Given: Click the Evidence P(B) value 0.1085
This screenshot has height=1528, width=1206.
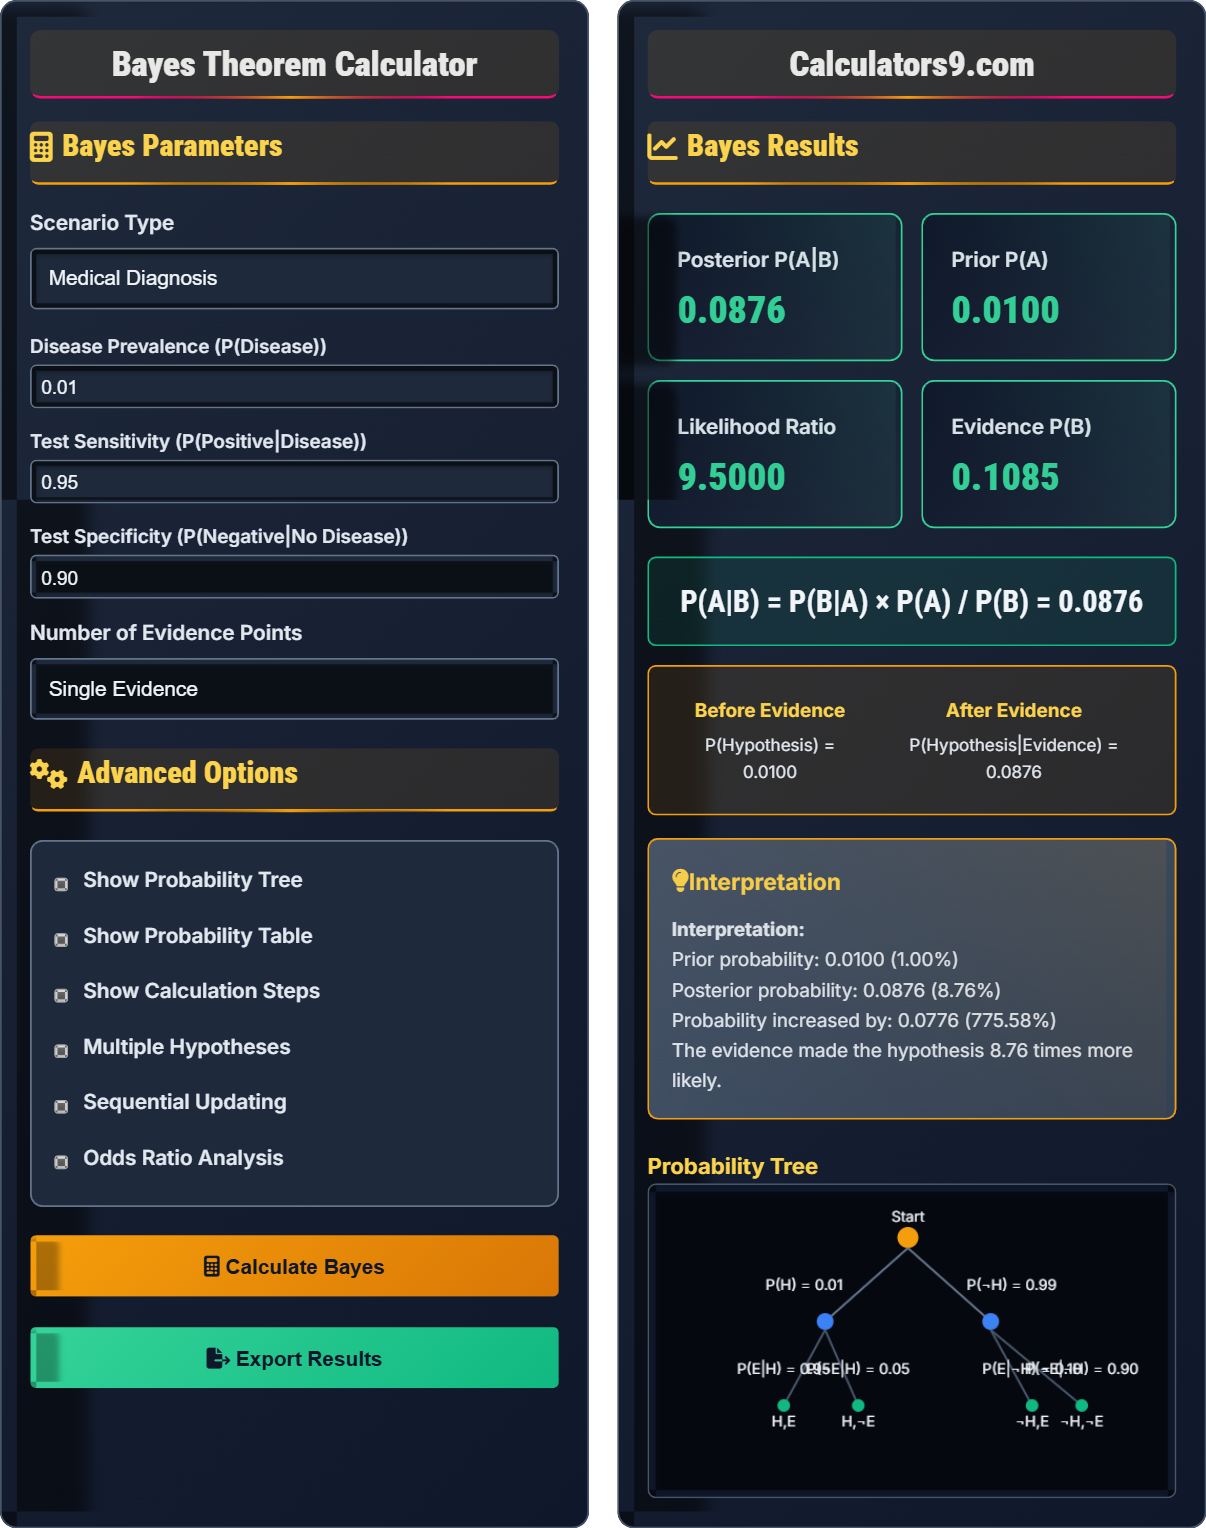Looking at the screenshot, I should click(x=1006, y=477).
